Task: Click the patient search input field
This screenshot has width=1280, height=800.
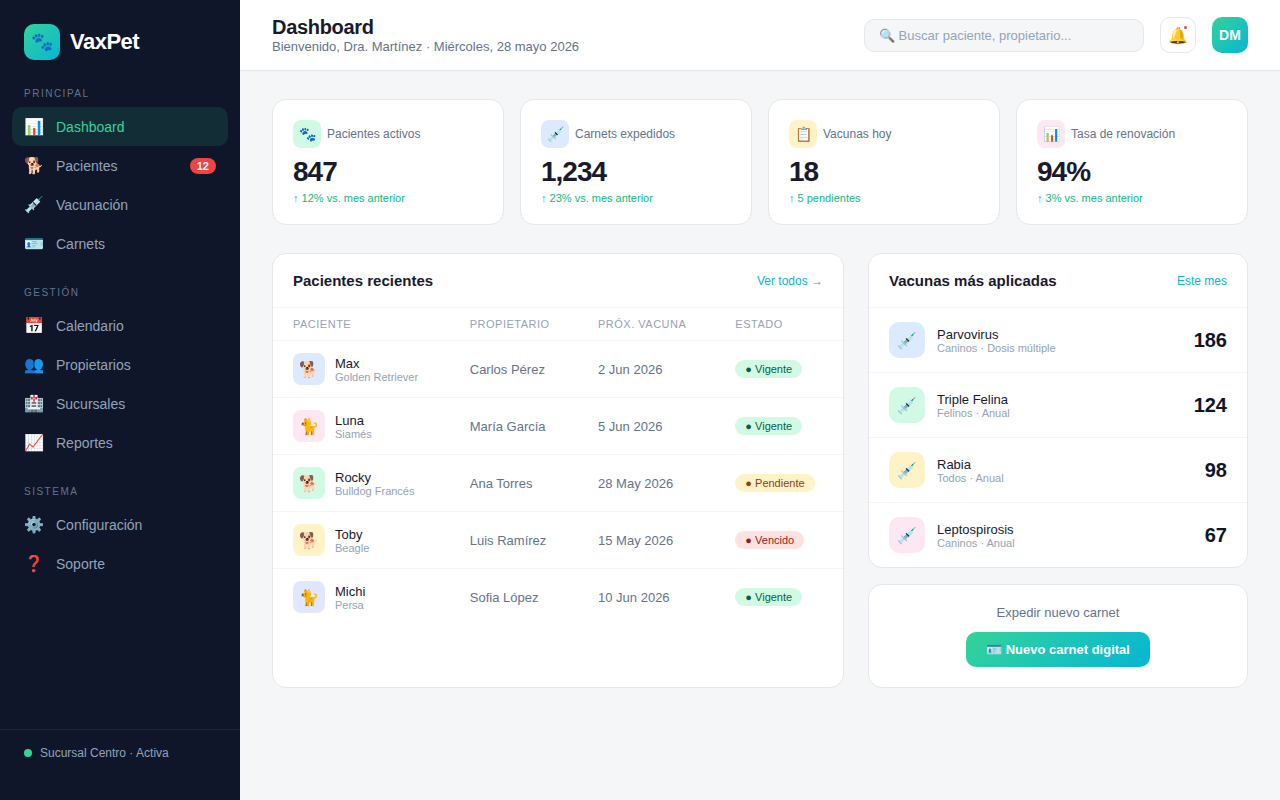Action: (x=1004, y=35)
